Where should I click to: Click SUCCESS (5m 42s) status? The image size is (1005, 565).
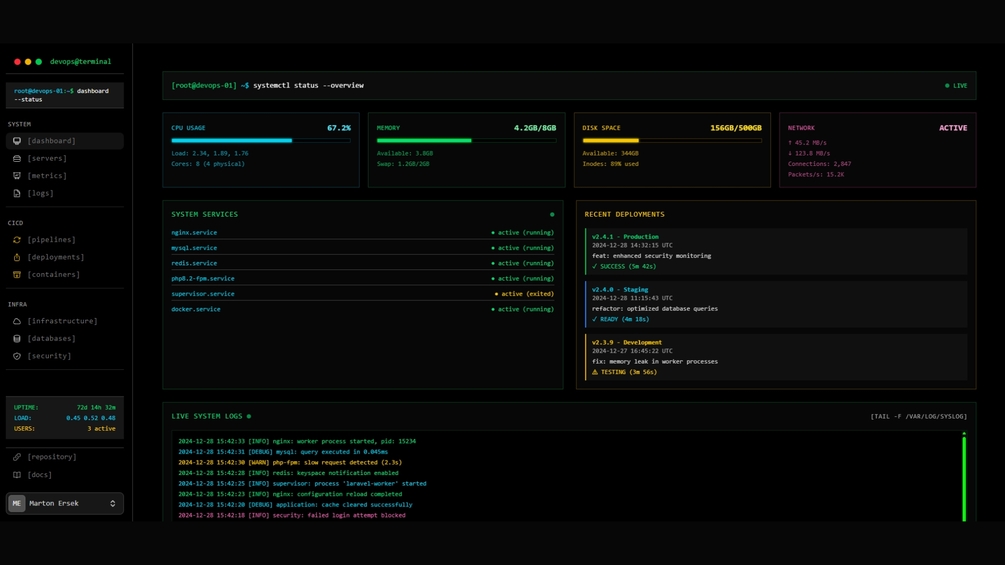pyautogui.click(x=624, y=266)
